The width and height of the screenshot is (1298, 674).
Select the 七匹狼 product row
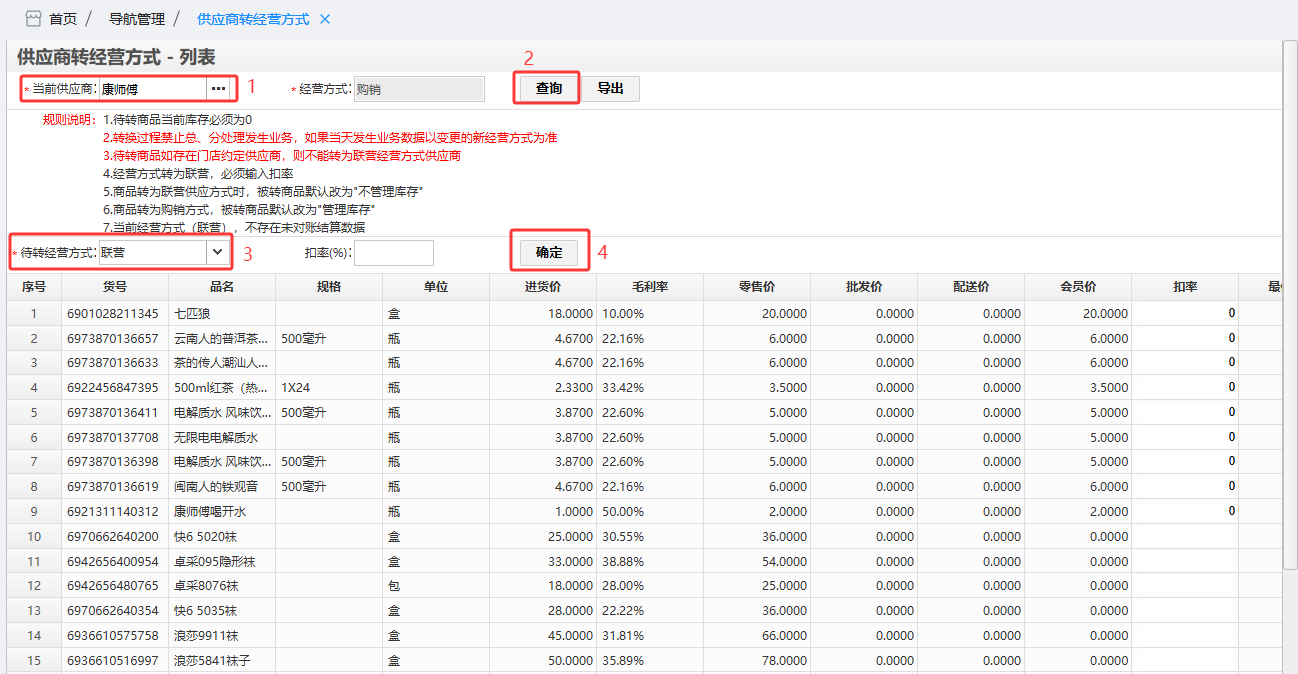221,314
